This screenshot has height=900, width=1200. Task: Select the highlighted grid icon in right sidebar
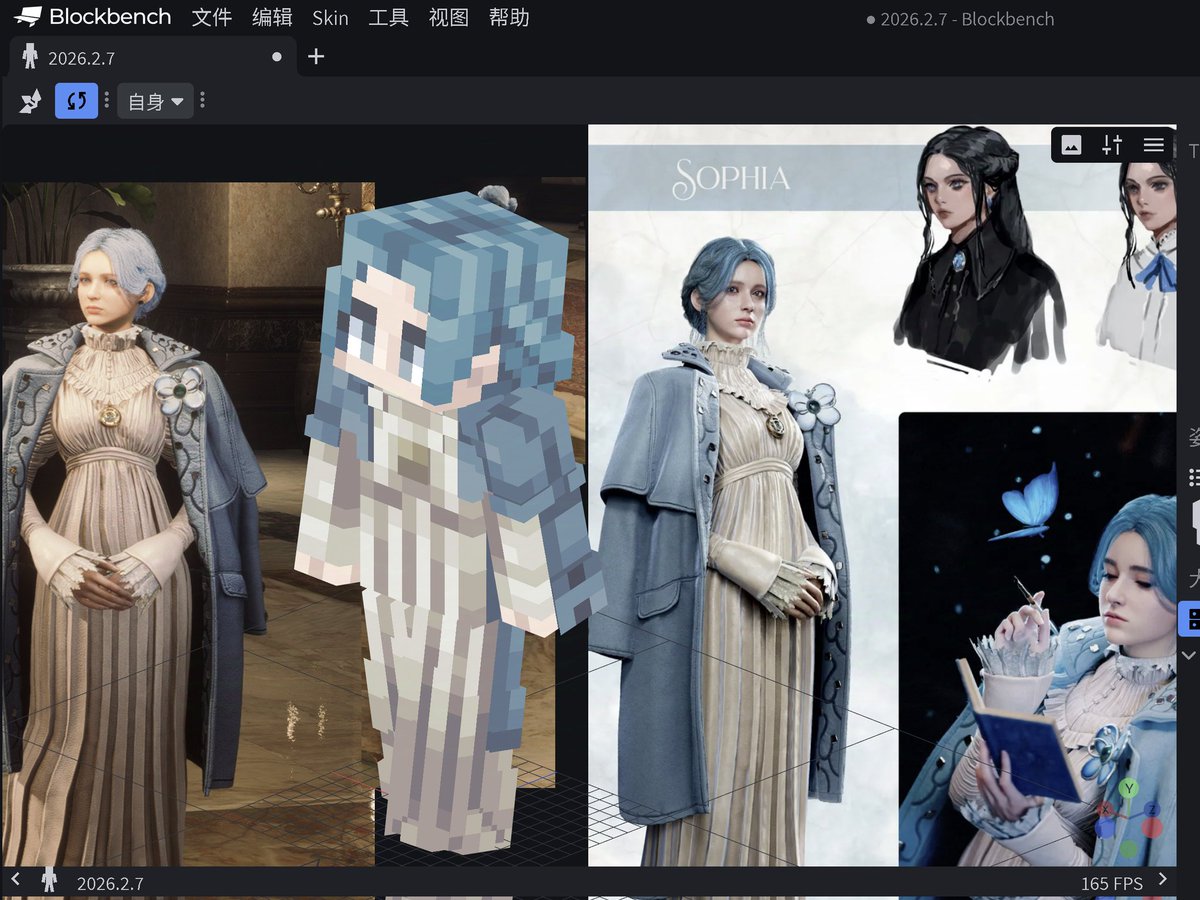point(1190,618)
